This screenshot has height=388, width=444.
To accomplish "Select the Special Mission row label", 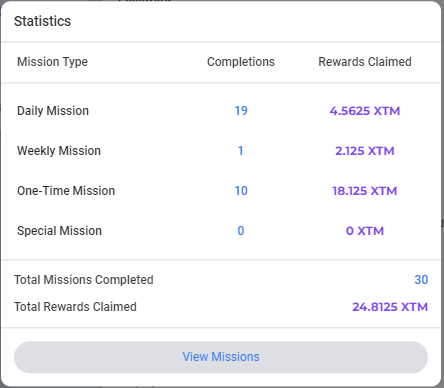I will tap(59, 231).
